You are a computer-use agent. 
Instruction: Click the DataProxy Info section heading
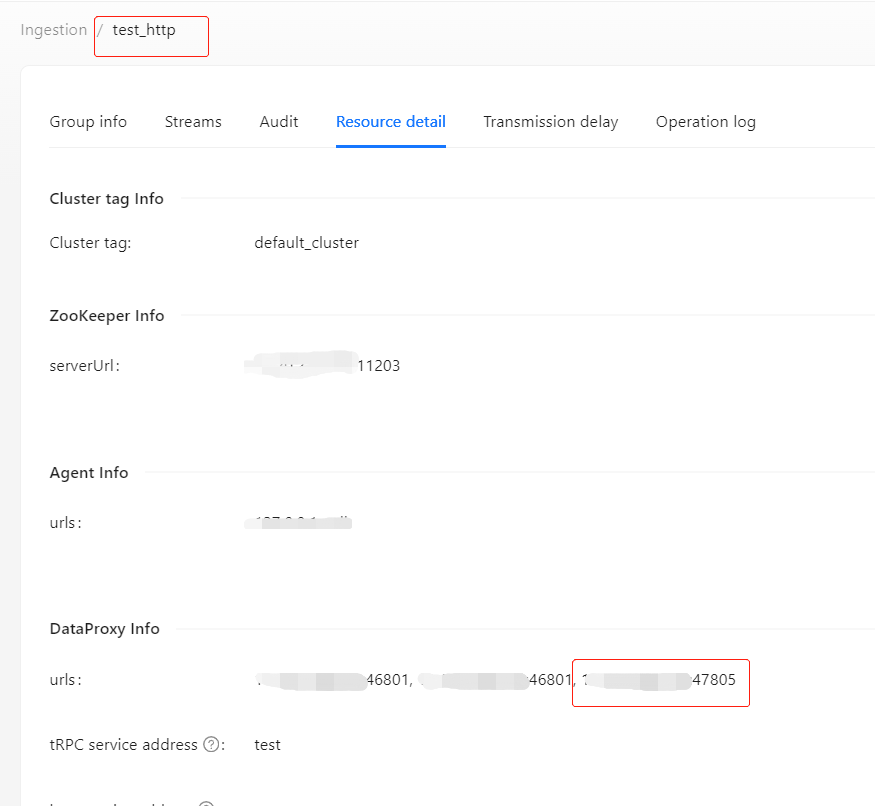pyautogui.click(x=104, y=629)
